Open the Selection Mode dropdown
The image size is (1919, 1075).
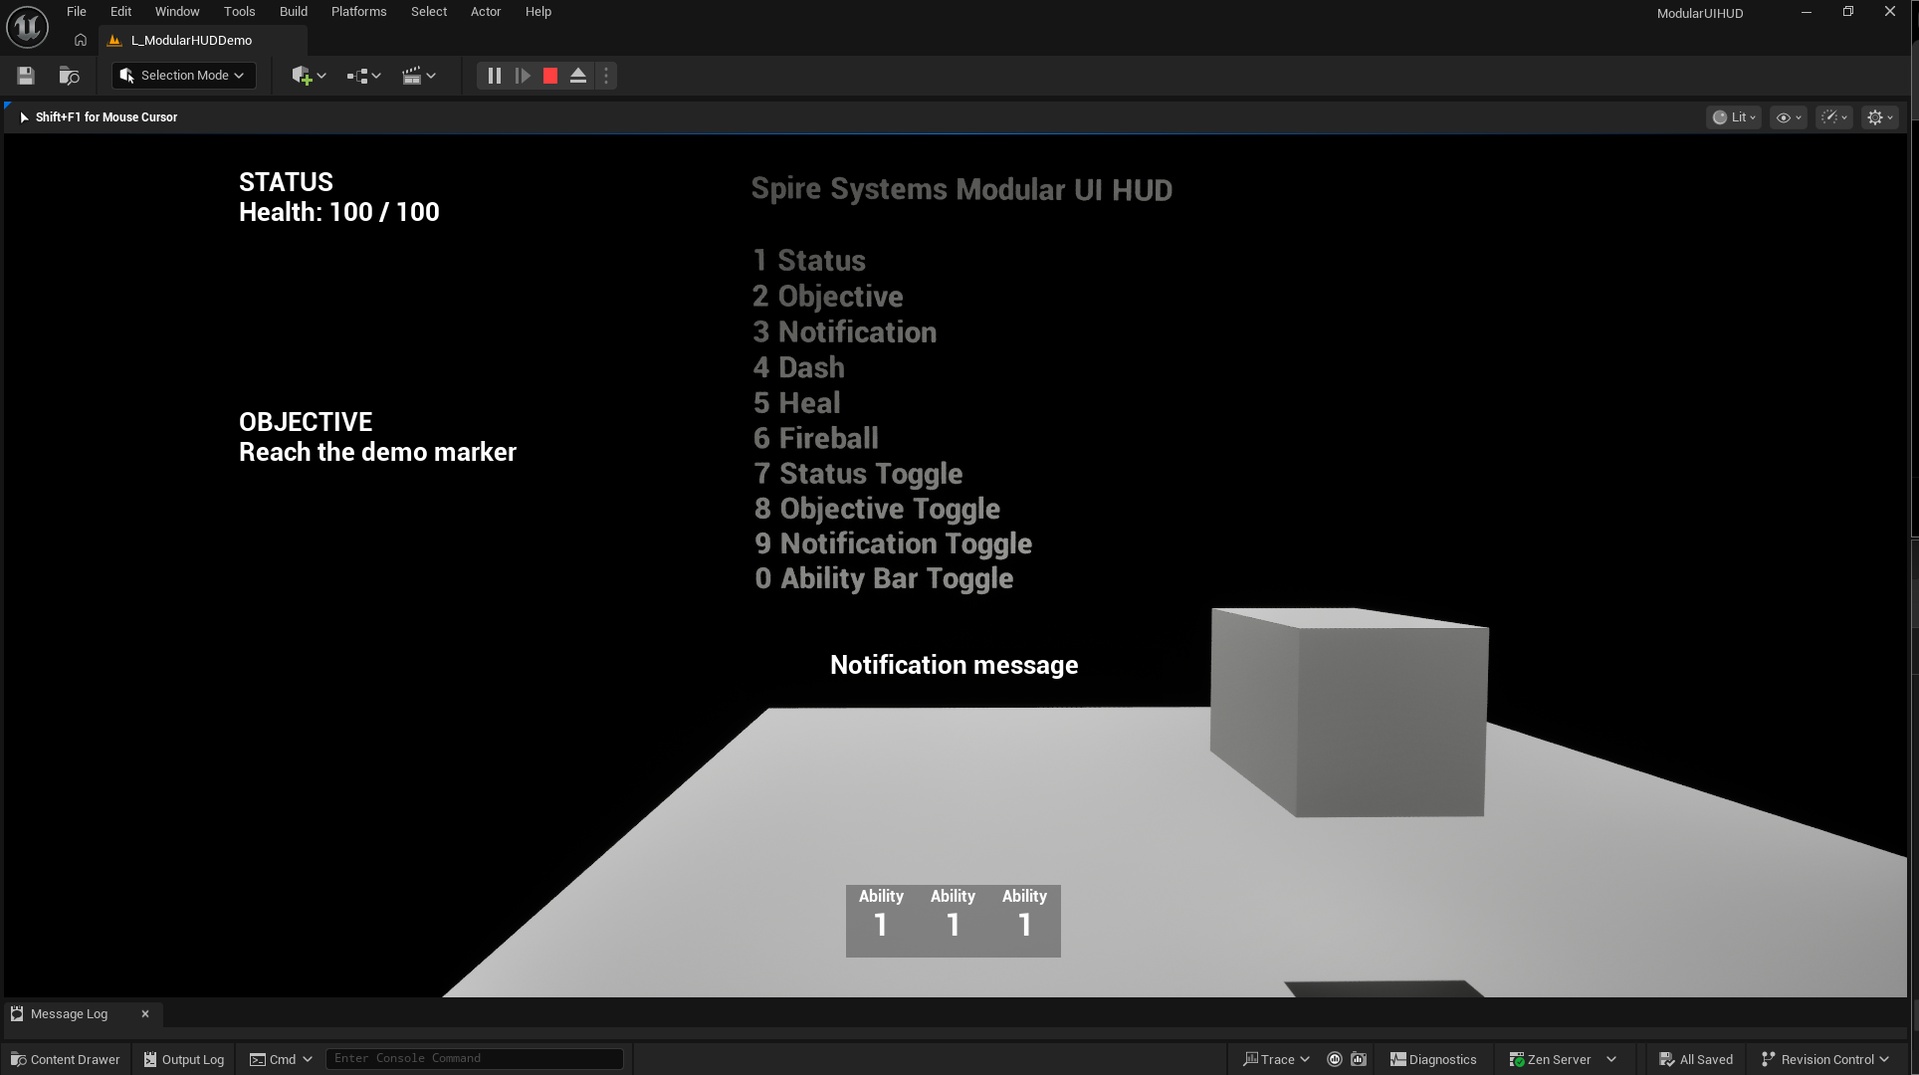(x=183, y=76)
